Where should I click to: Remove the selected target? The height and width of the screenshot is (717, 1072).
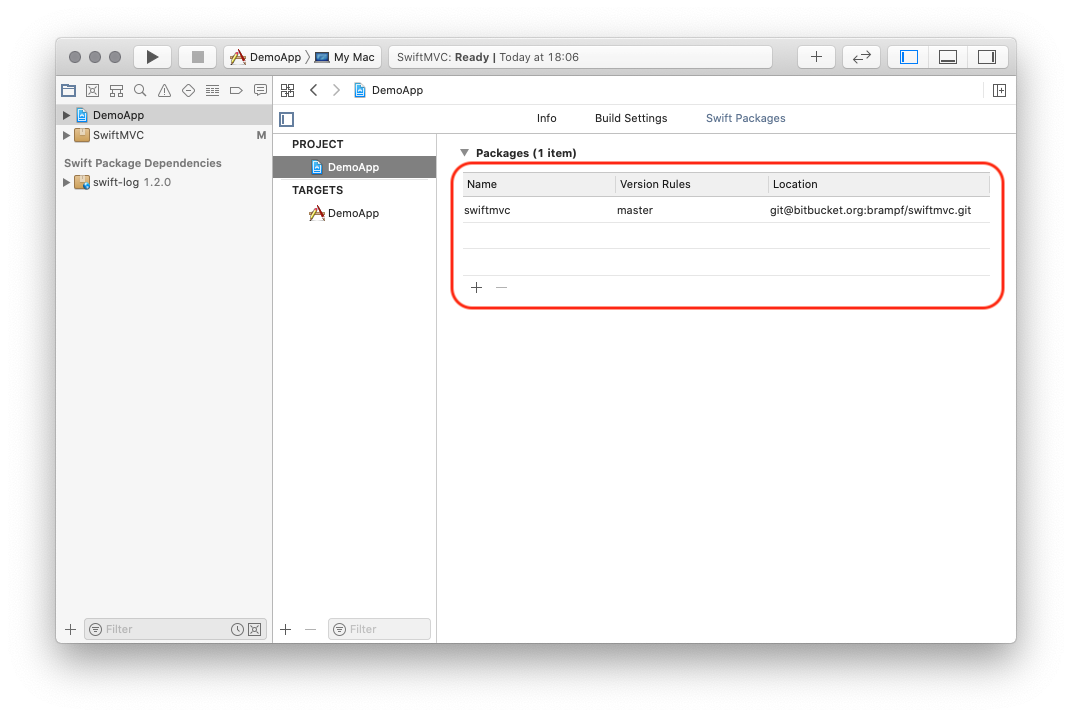click(310, 630)
